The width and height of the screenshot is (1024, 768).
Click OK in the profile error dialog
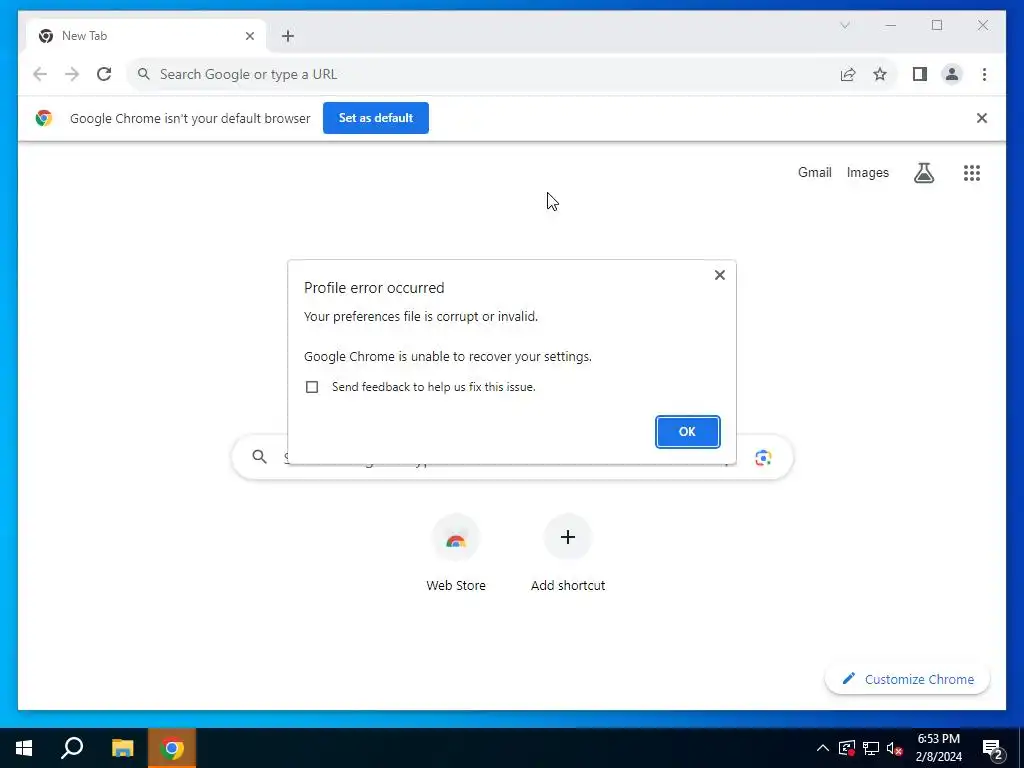click(687, 432)
